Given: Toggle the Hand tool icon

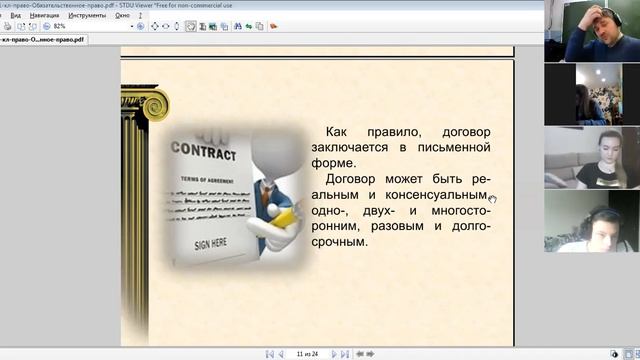Looking at the screenshot, I should point(191,27).
